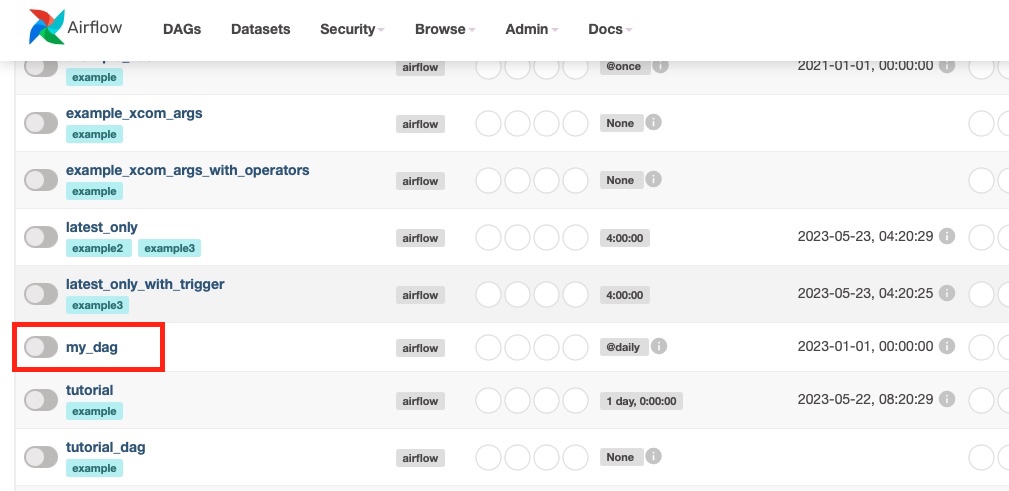Click first run status circle for my_dag
1009x491 pixels.
click(x=488, y=347)
